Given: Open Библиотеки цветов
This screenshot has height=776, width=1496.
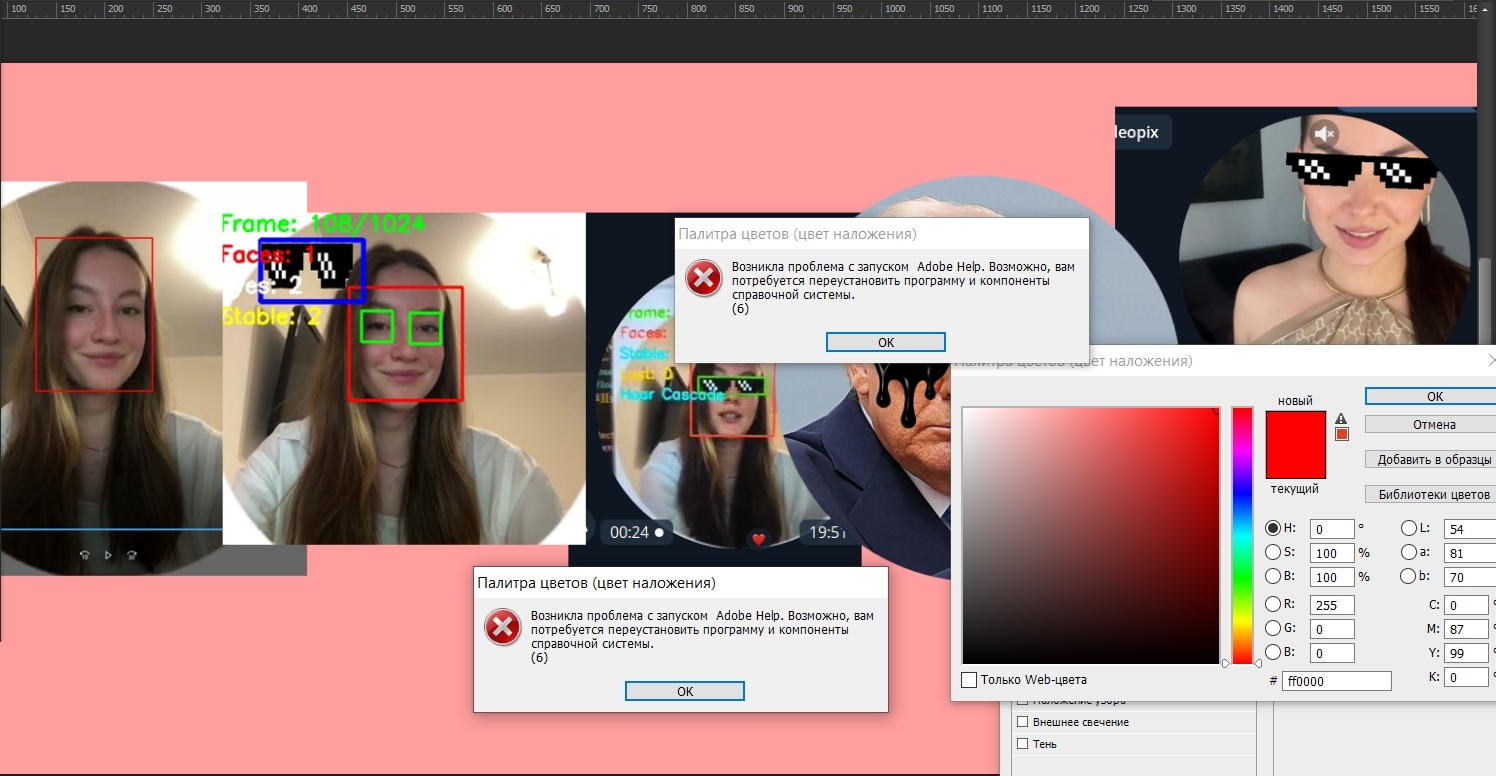Looking at the screenshot, I should pos(1433,494).
